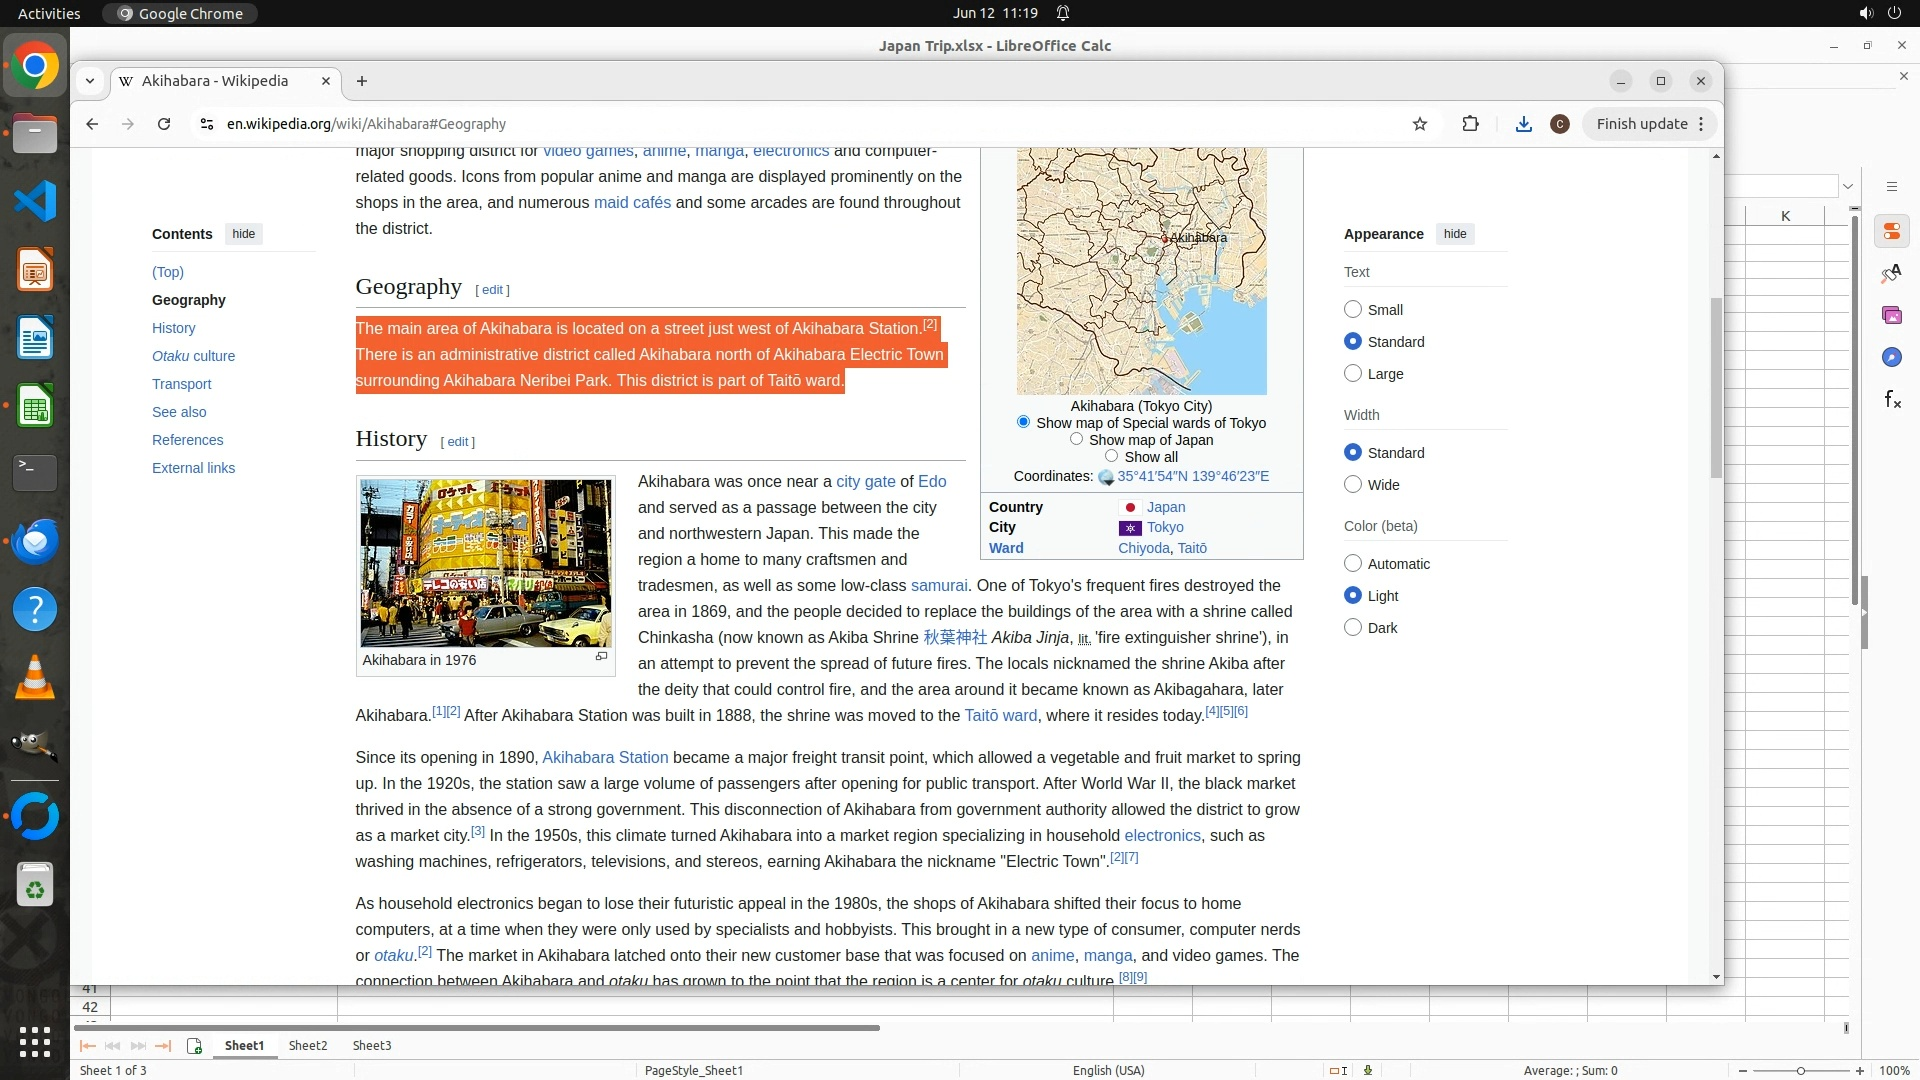Screen dimensions: 1920x1080
Task: Go back to previous page
Action: pyautogui.click(x=92, y=124)
